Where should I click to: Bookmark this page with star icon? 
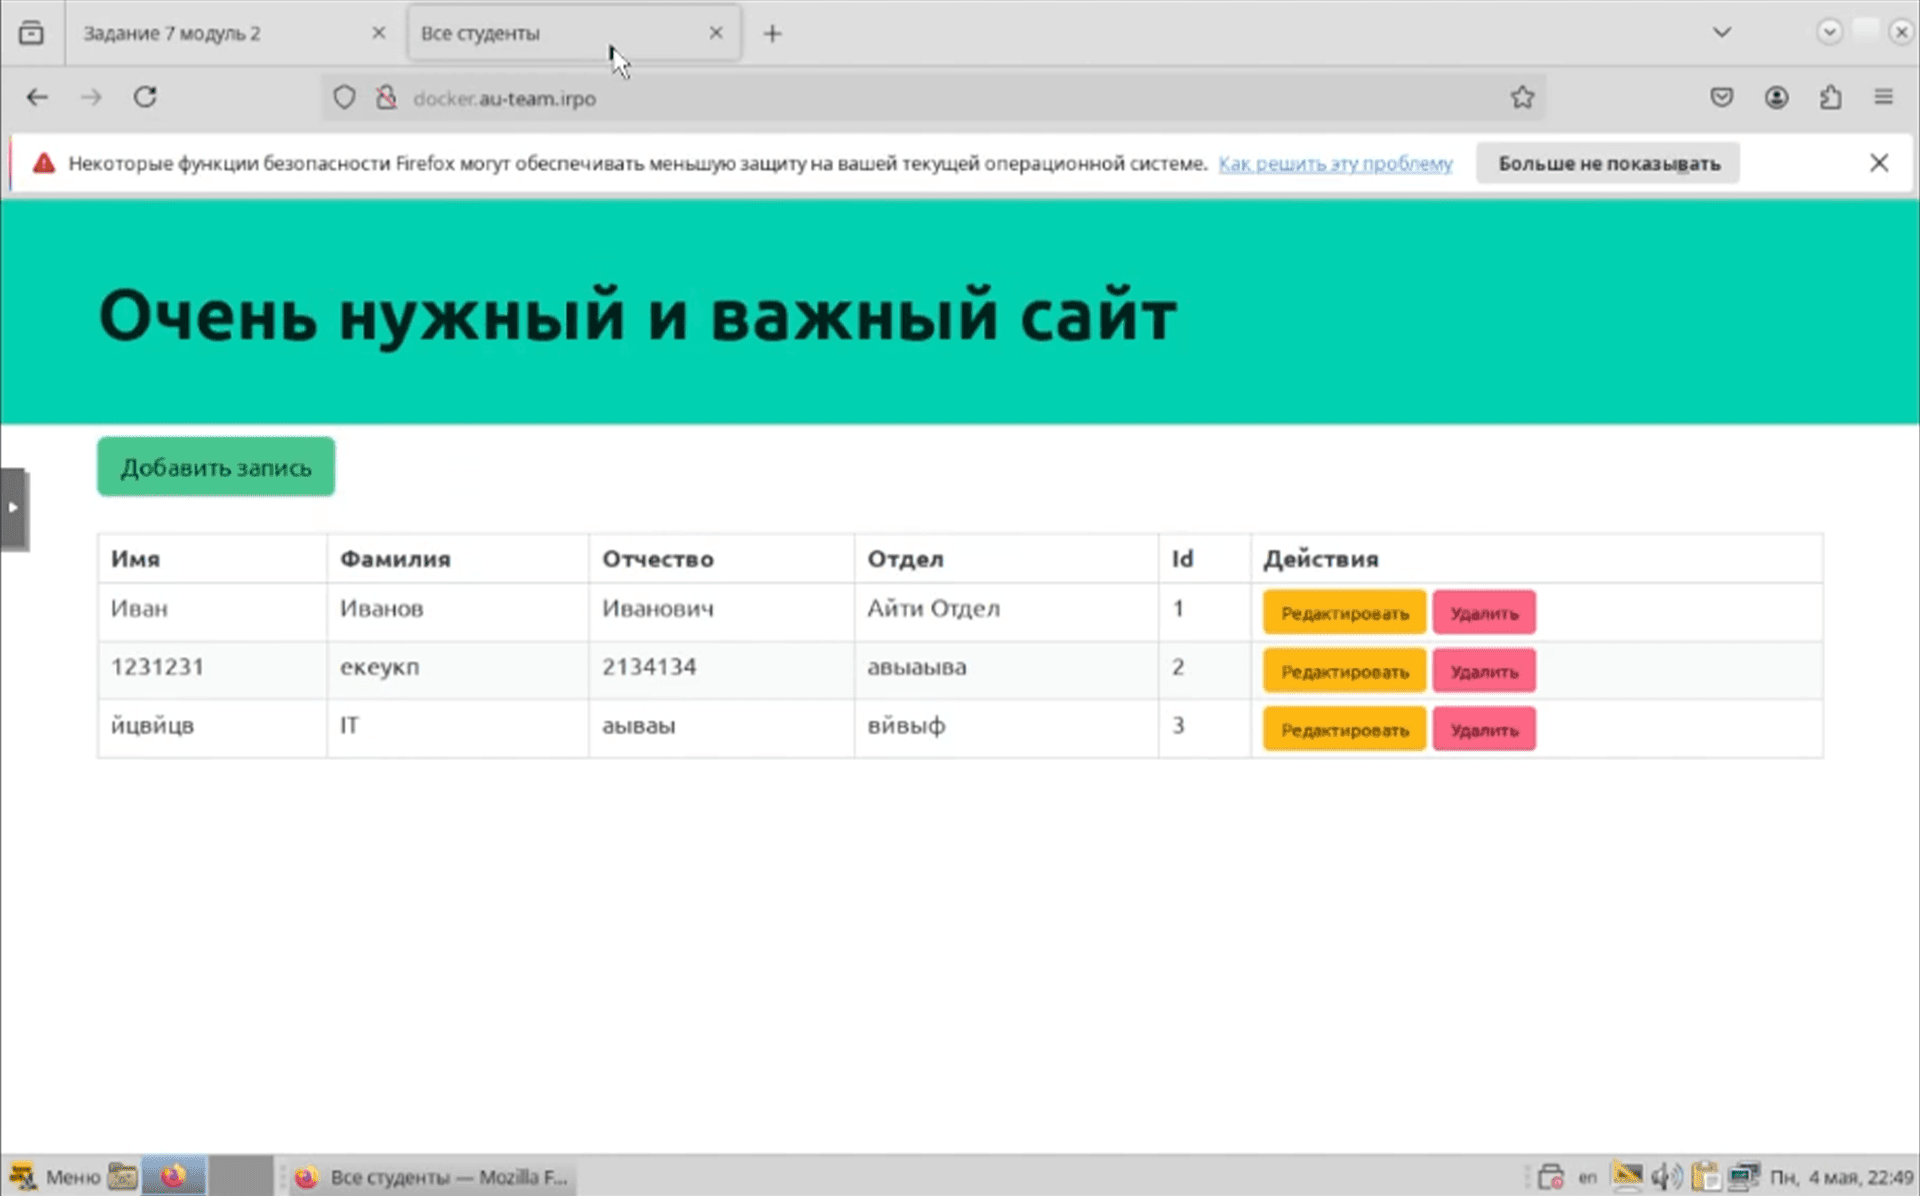coord(1522,98)
